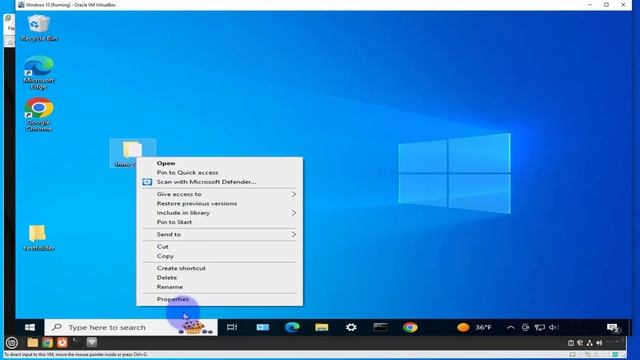Click the host panel volume tray icon
The image size is (640, 360).
[599, 343]
